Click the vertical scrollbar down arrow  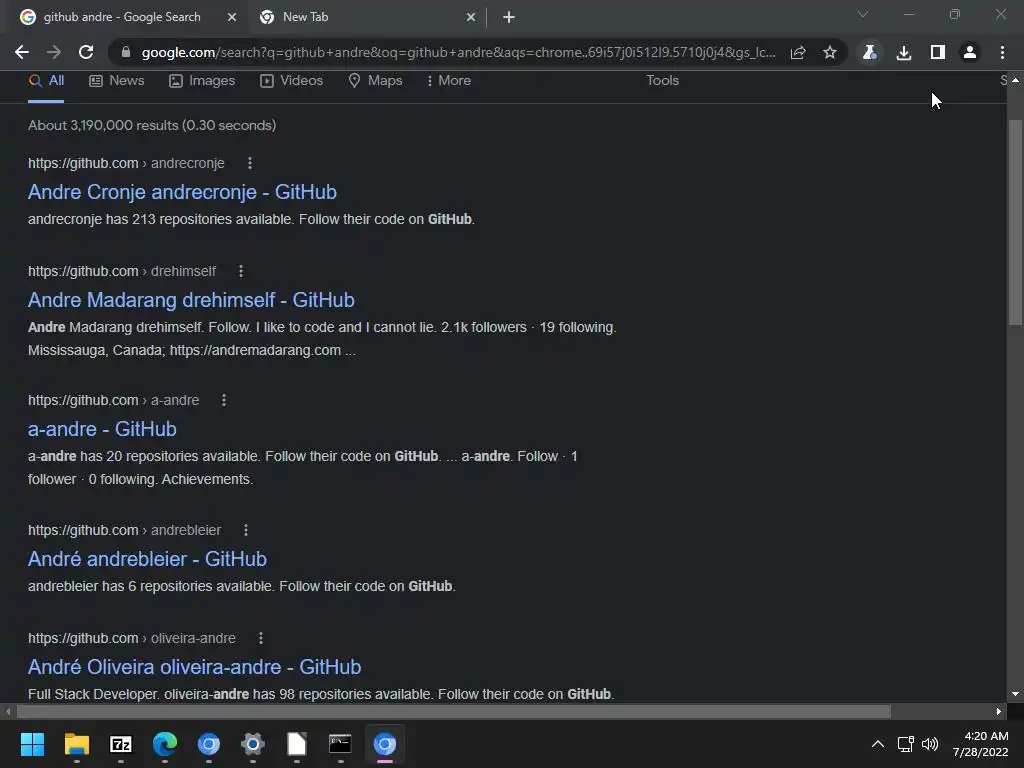tap(1015, 694)
